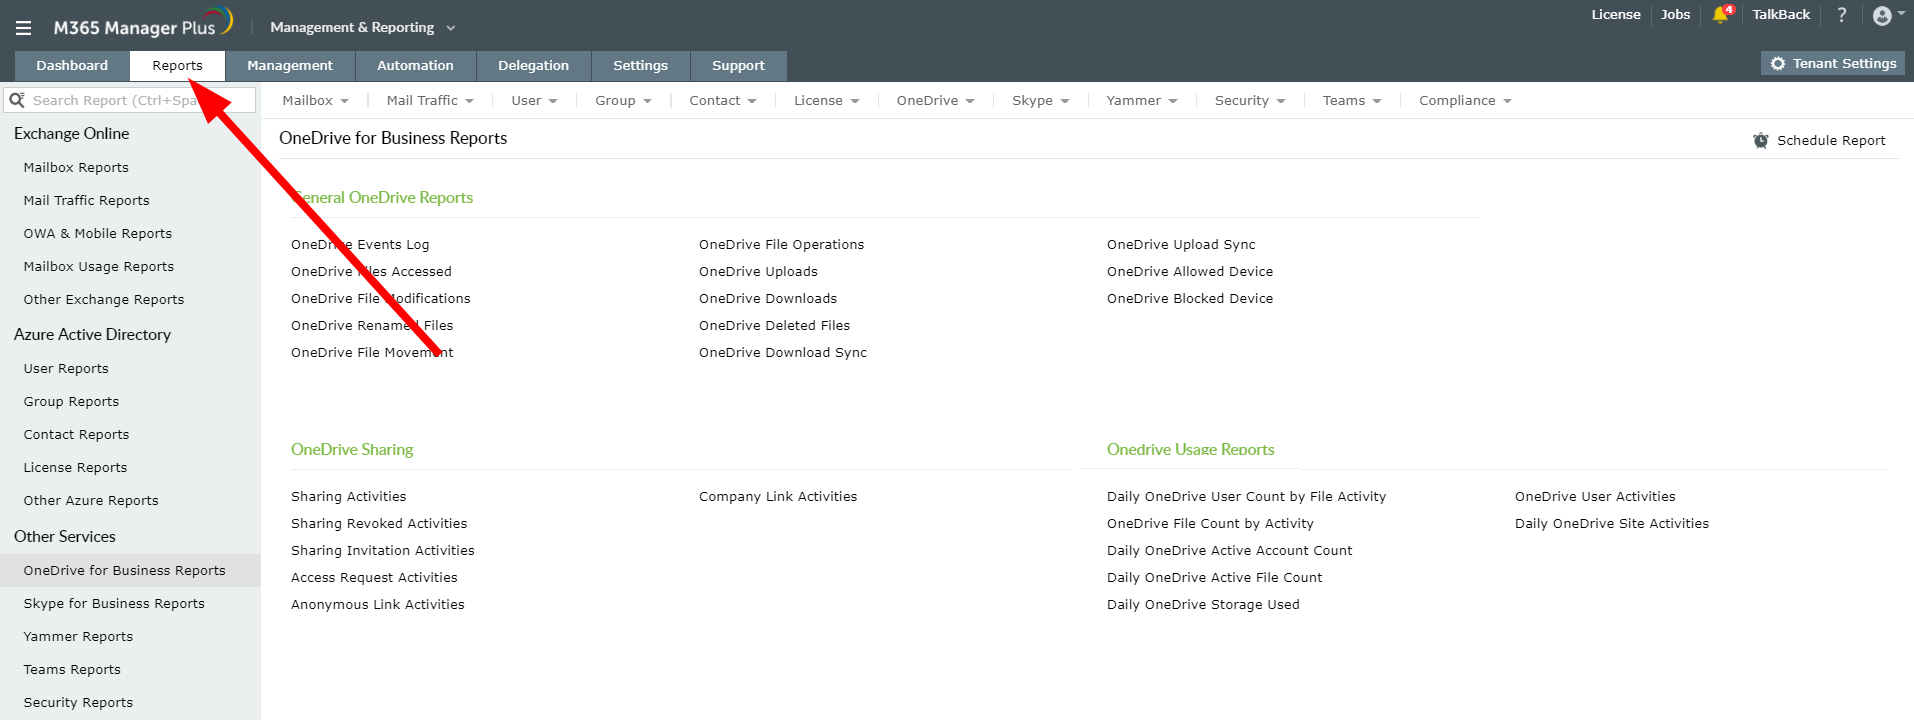
Task: Select Other Azure Reports
Action: tap(91, 501)
